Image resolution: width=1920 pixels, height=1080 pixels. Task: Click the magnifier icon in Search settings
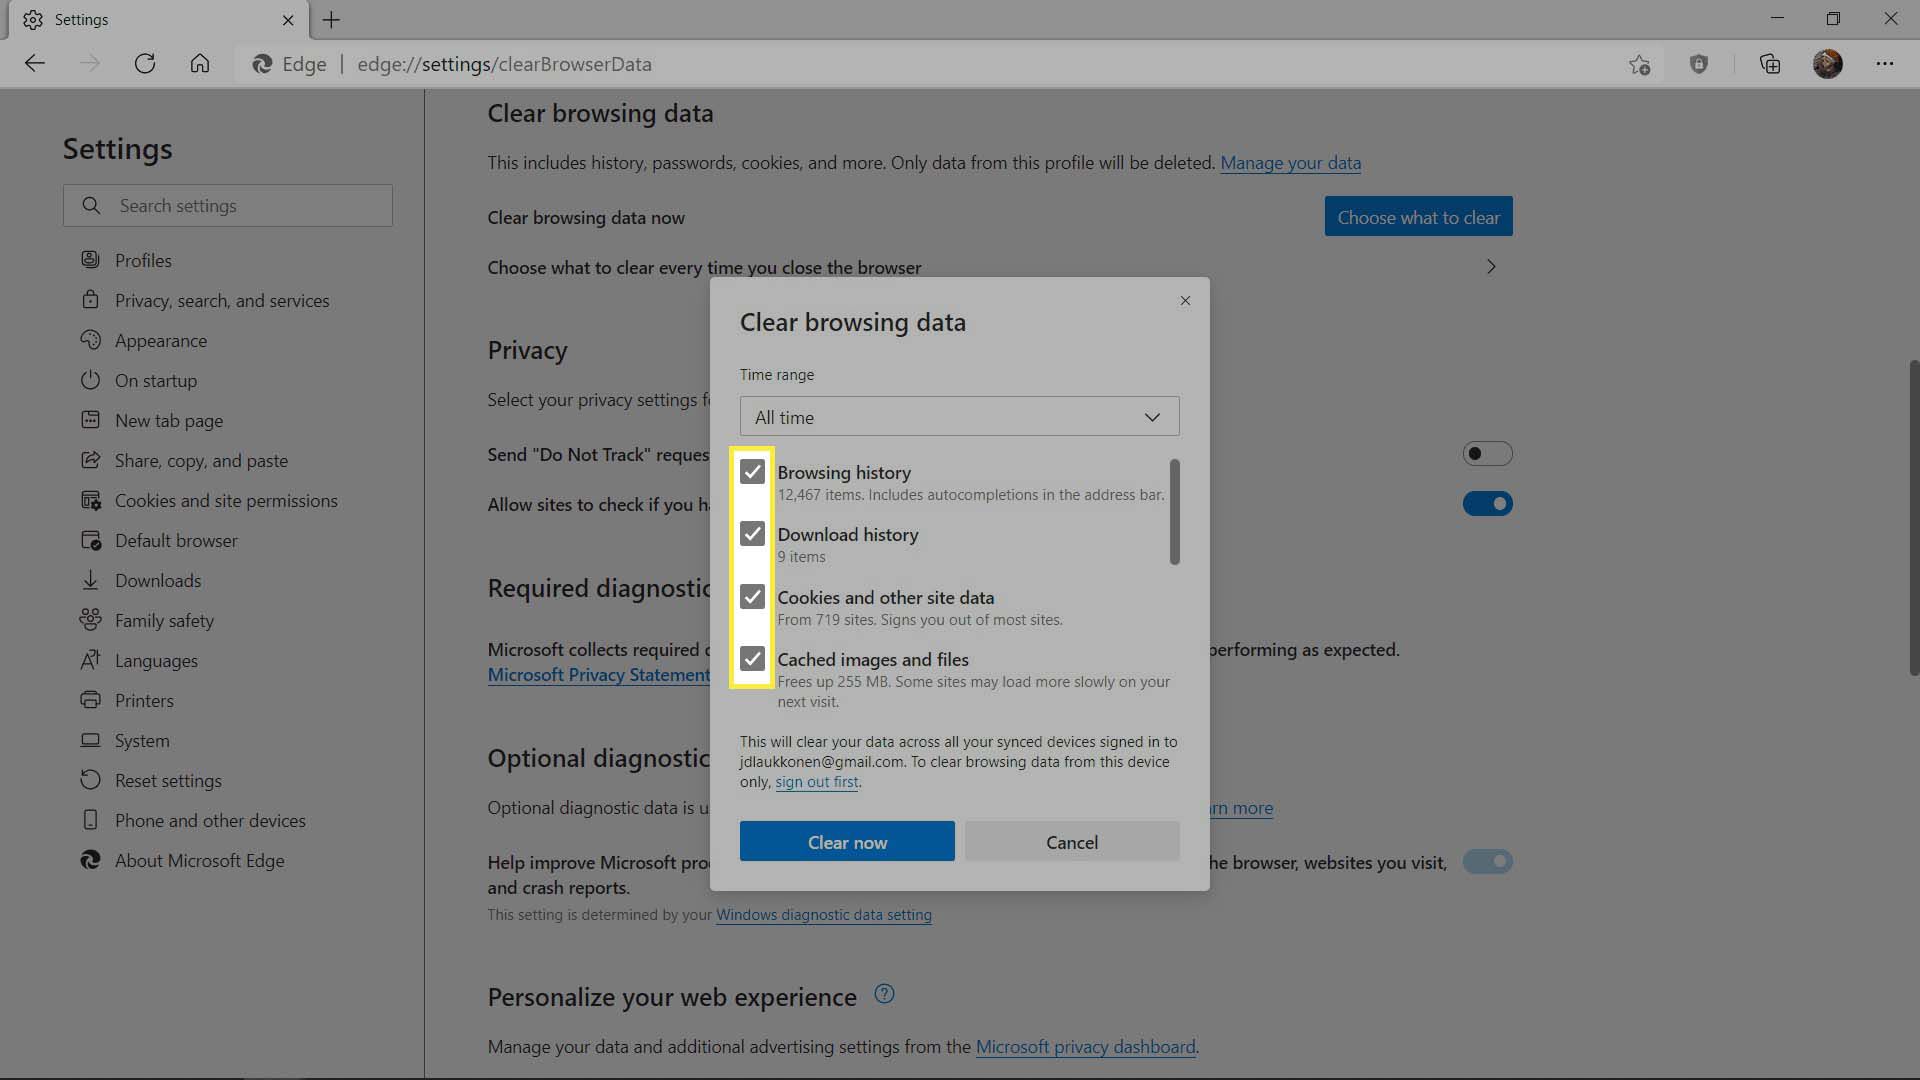[91, 205]
